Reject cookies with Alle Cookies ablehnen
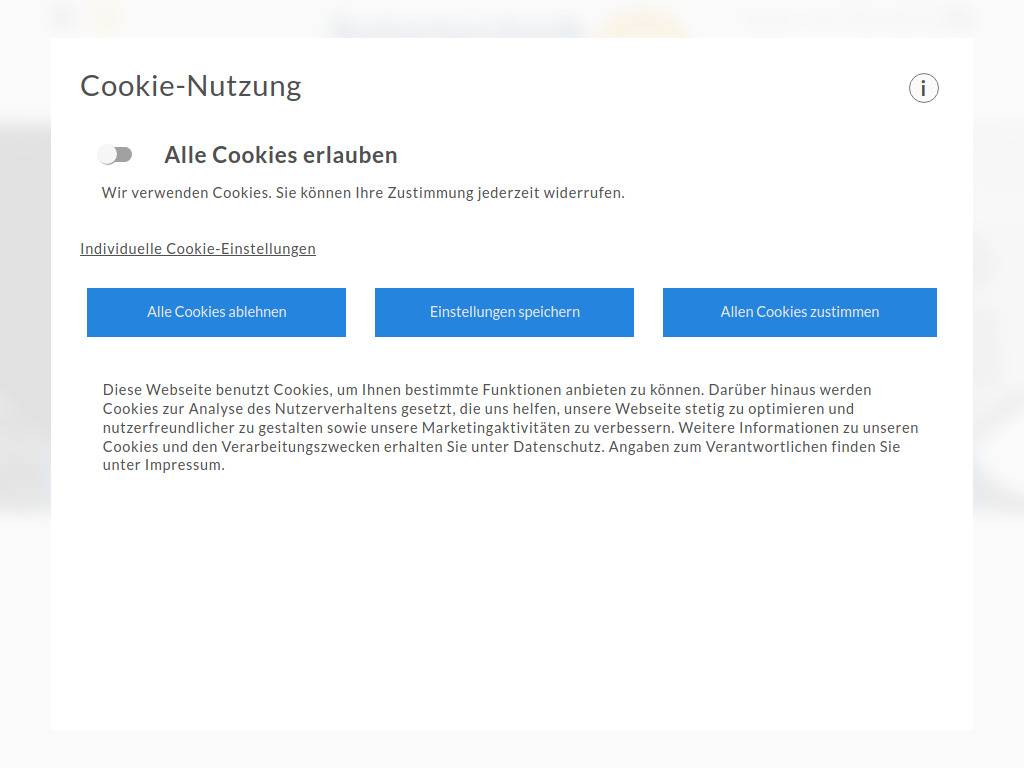This screenshot has width=1024, height=768. click(216, 312)
